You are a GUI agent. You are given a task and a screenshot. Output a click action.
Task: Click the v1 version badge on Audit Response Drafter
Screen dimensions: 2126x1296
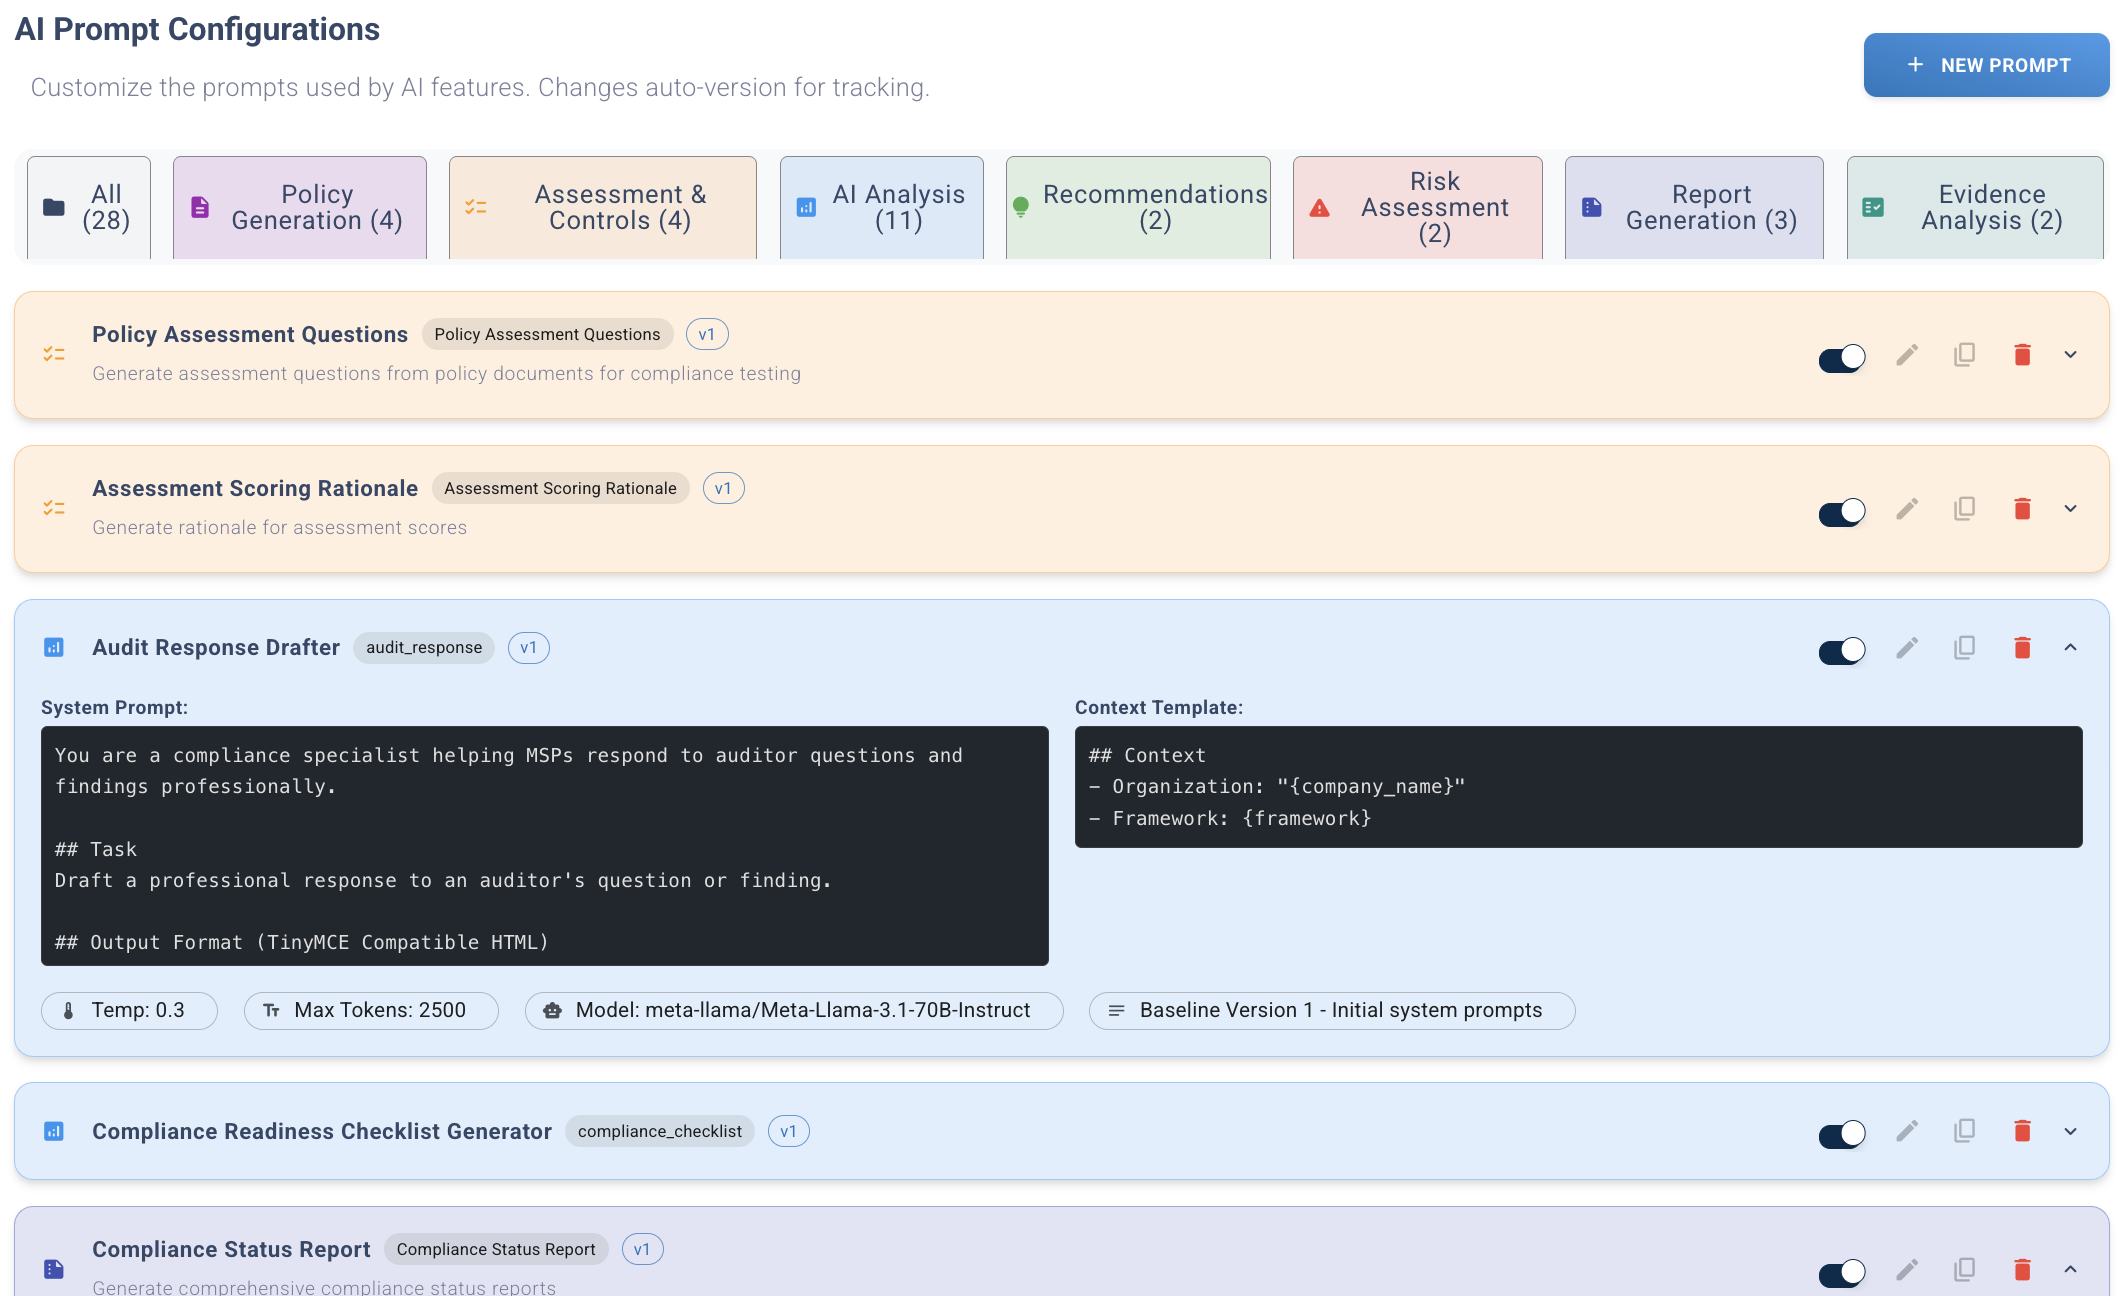click(528, 648)
